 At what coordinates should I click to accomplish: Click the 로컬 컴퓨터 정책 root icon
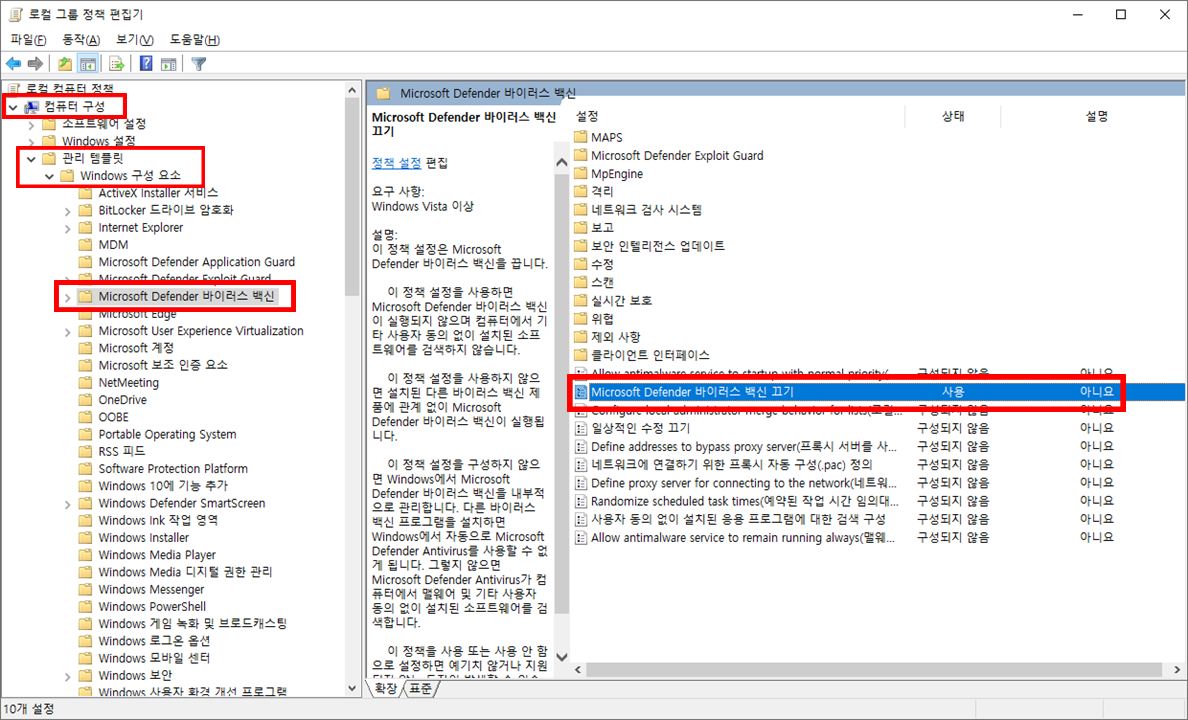(x=14, y=89)
